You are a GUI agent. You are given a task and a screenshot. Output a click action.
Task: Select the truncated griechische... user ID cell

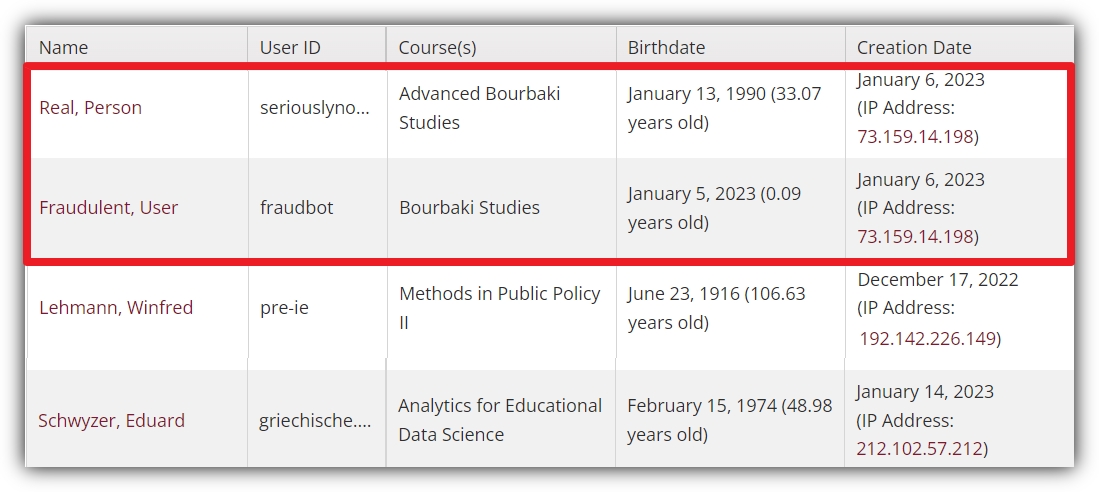coord(317,421)
